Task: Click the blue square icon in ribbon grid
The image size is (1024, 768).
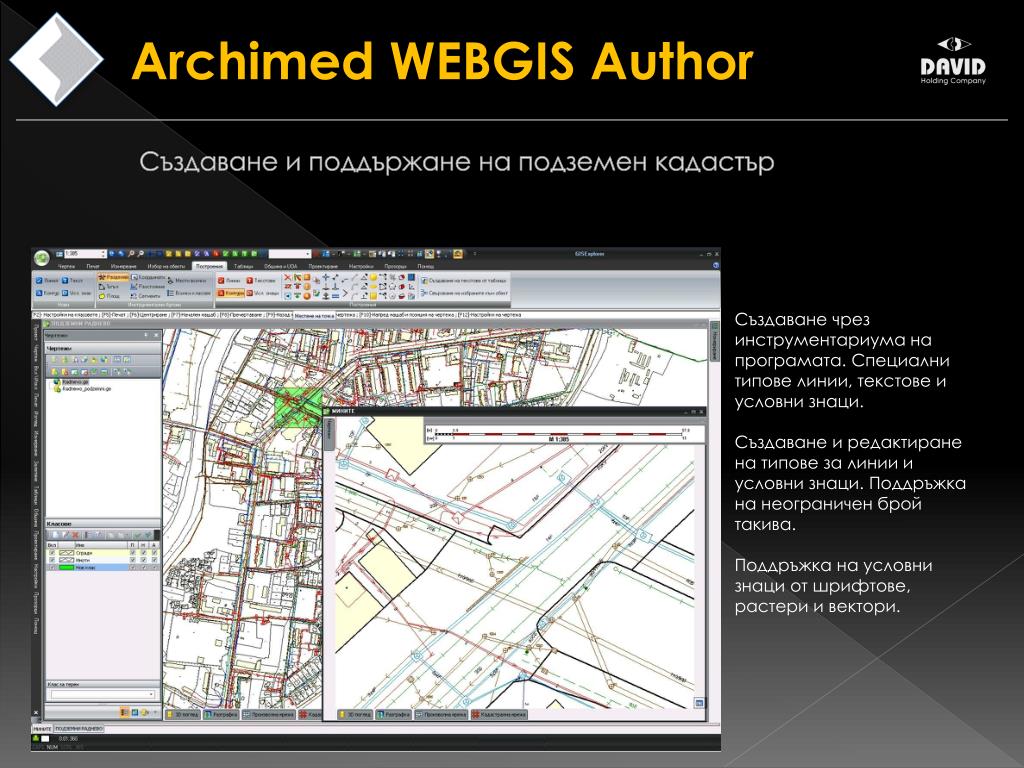Action: 411,277
